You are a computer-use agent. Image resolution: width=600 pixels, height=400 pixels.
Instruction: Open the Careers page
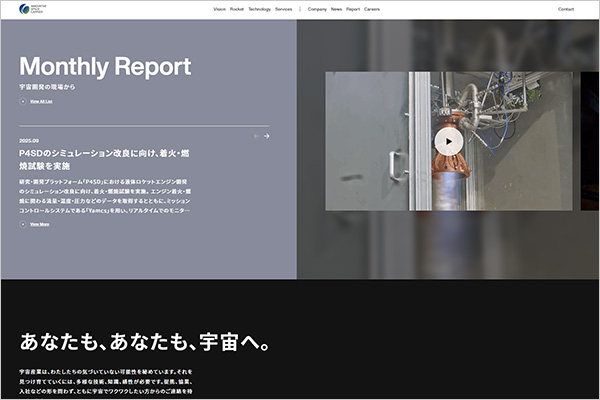coord(372,9)
